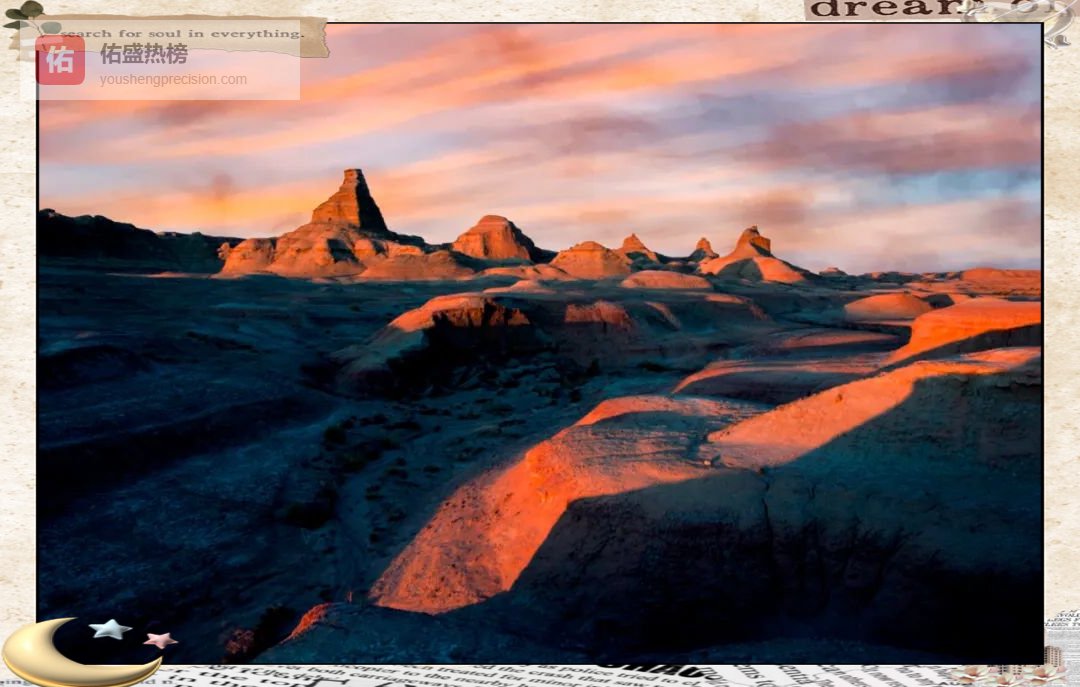
Task: Open the youshengprecision.com link
Action: click(x=173, y=80)
